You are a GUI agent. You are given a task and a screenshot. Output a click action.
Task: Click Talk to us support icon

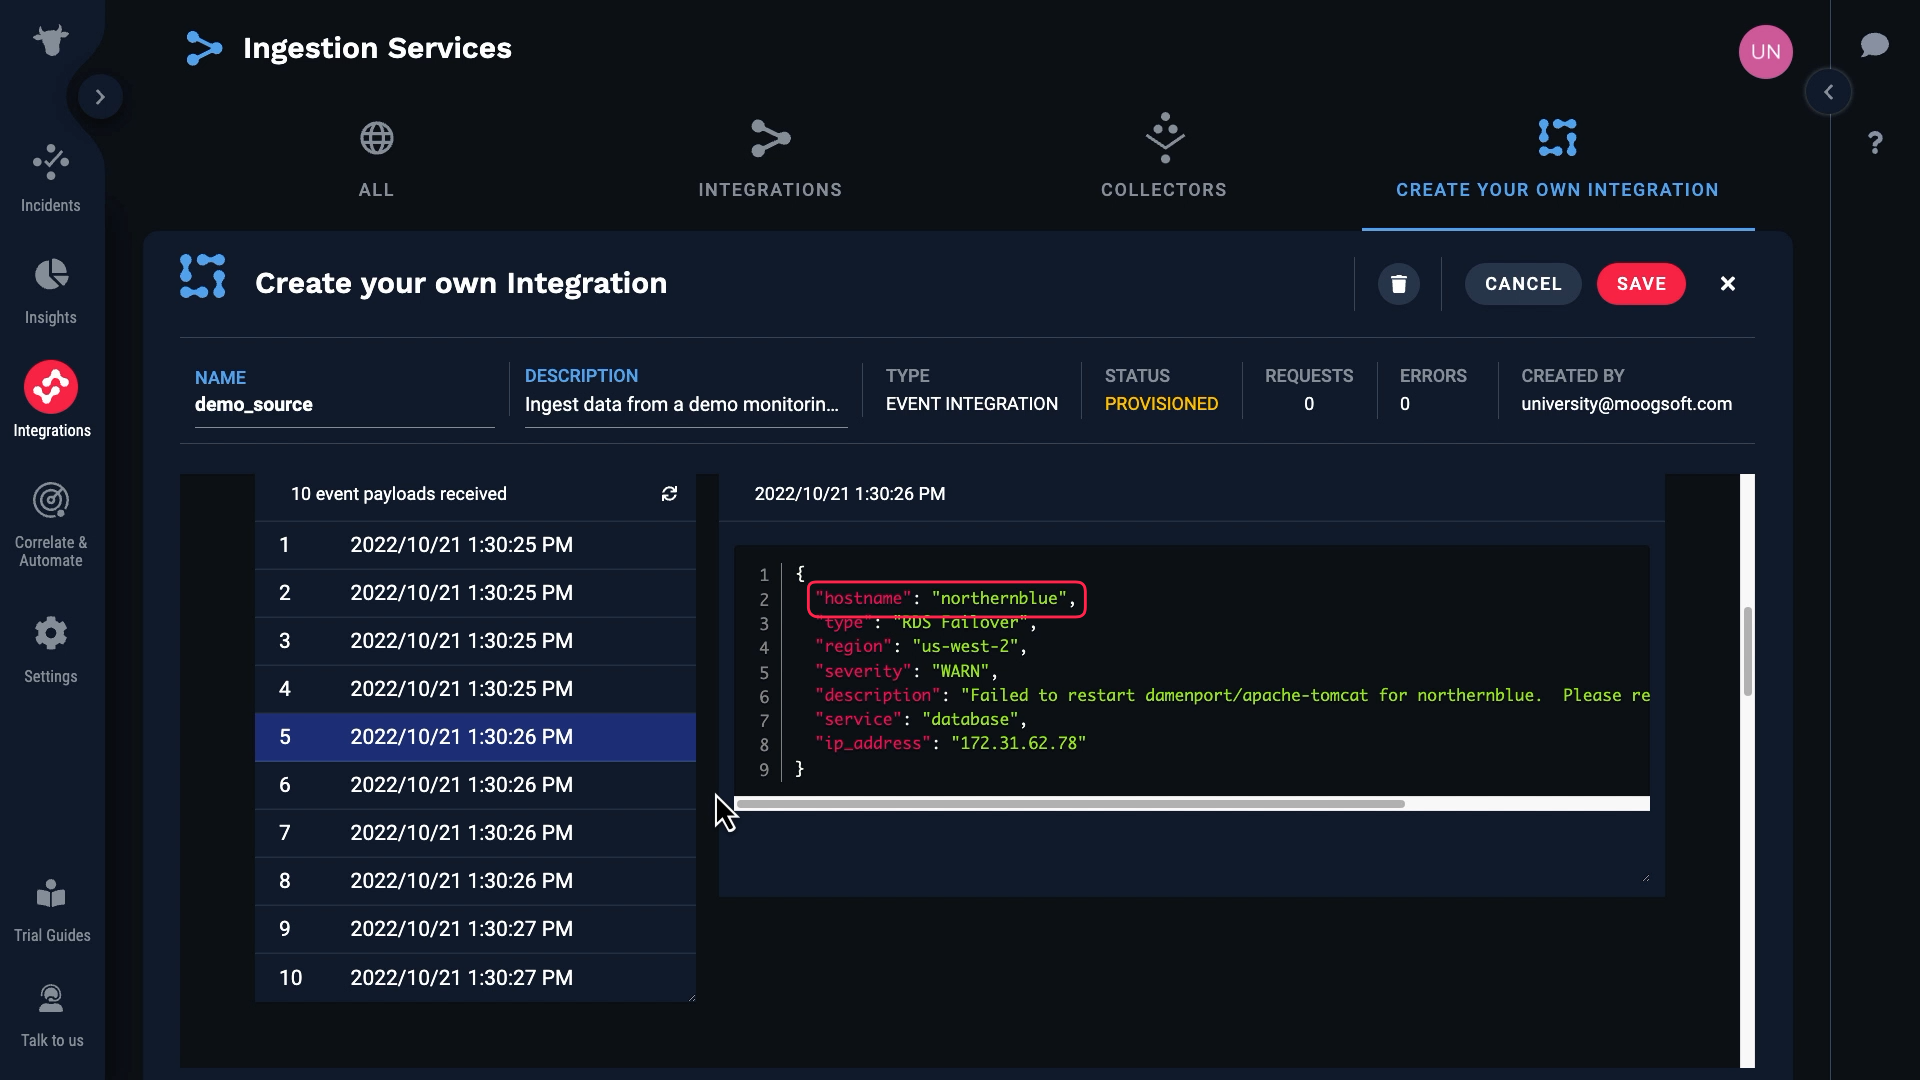click(50, 999)
